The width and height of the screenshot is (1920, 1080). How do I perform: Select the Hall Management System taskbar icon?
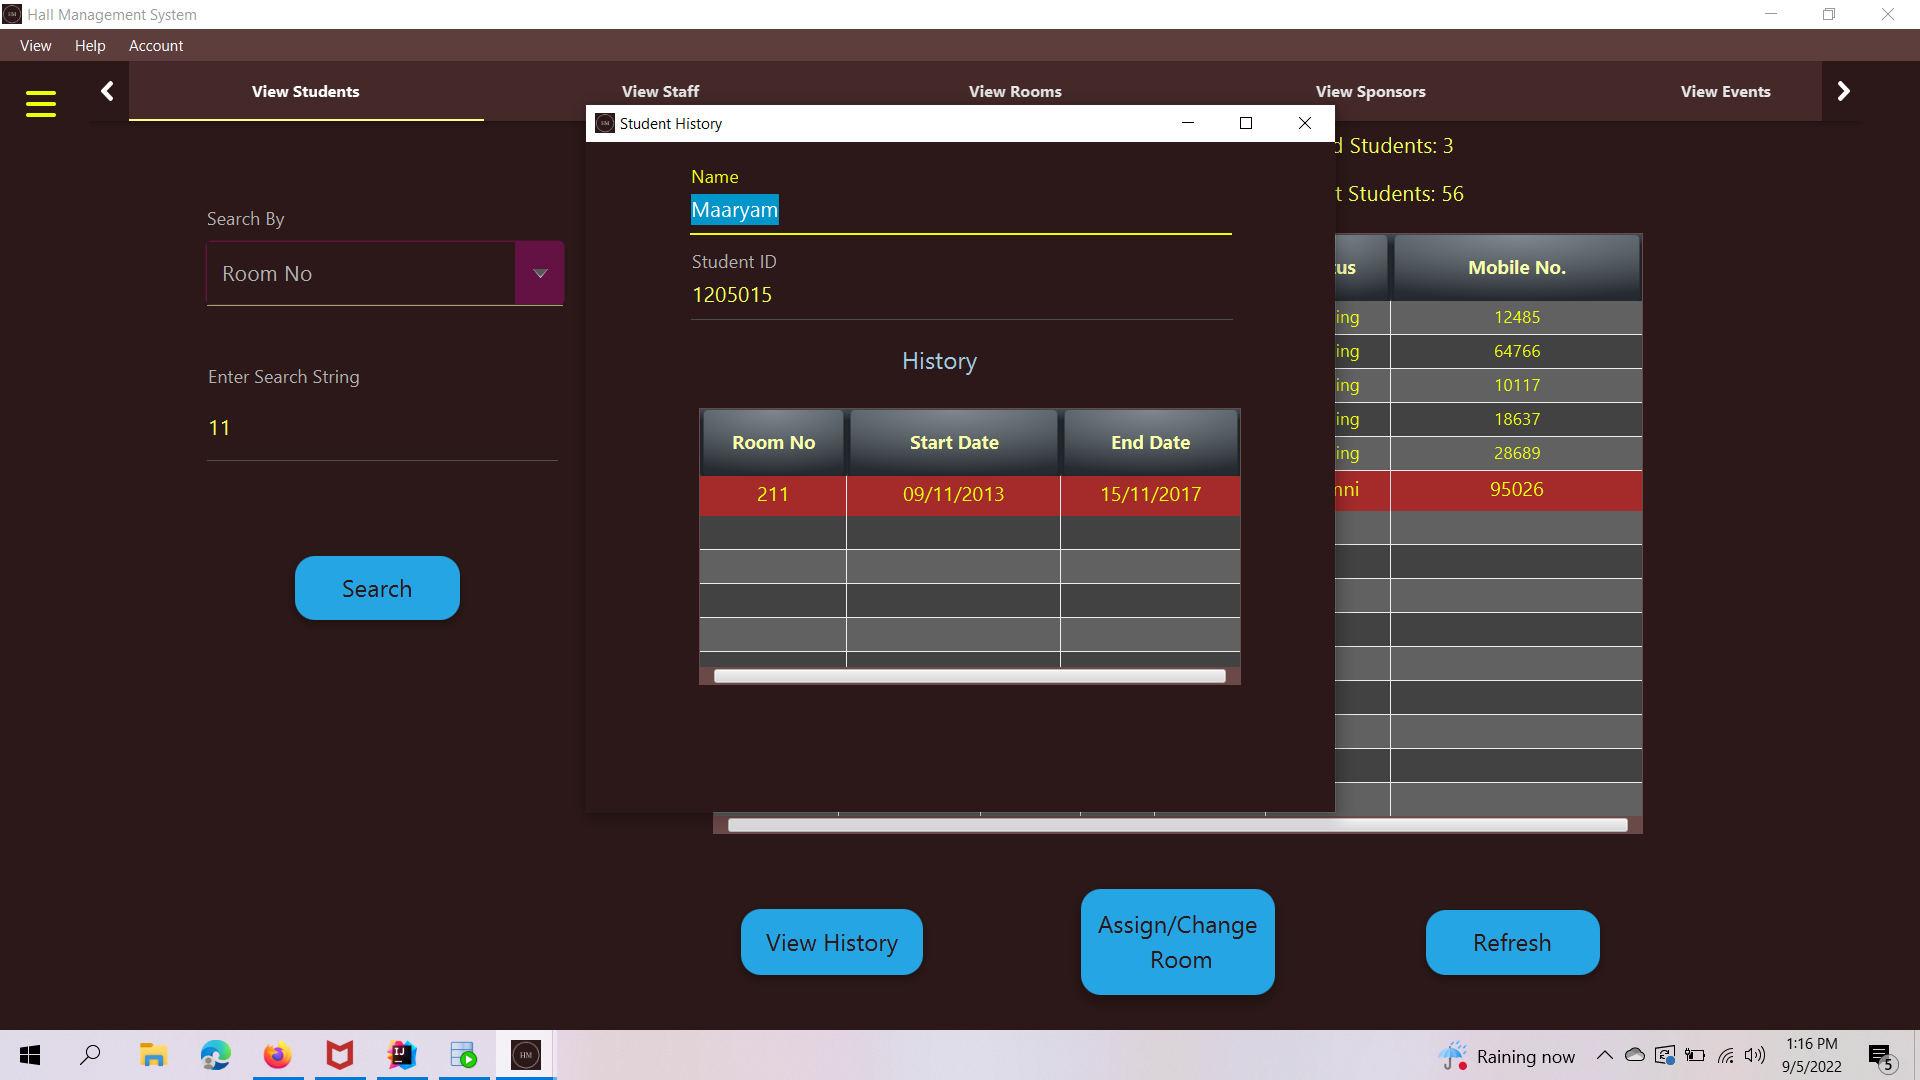coord(524,1054)
